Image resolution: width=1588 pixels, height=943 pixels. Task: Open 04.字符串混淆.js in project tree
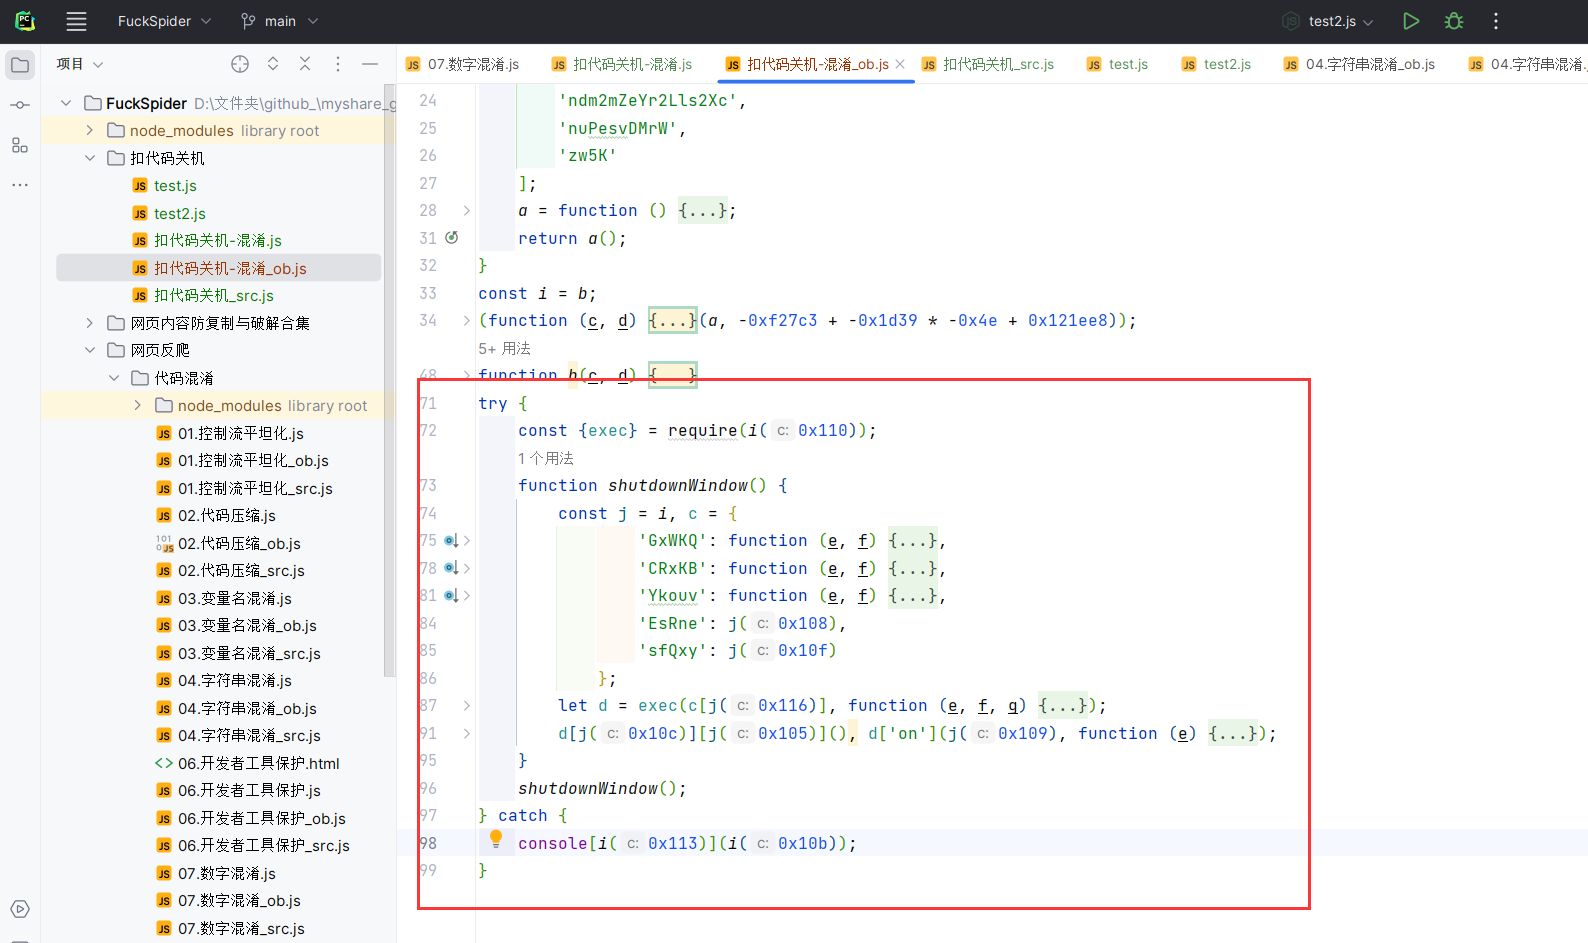tap(234, 681)
